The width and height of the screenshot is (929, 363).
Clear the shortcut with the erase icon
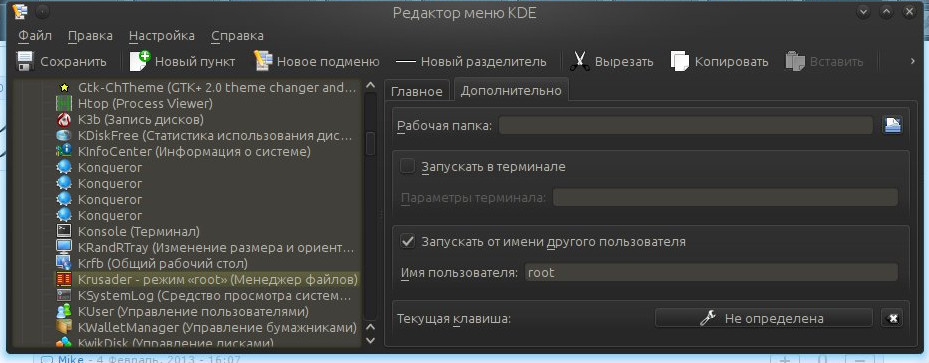tap(892, 318)
